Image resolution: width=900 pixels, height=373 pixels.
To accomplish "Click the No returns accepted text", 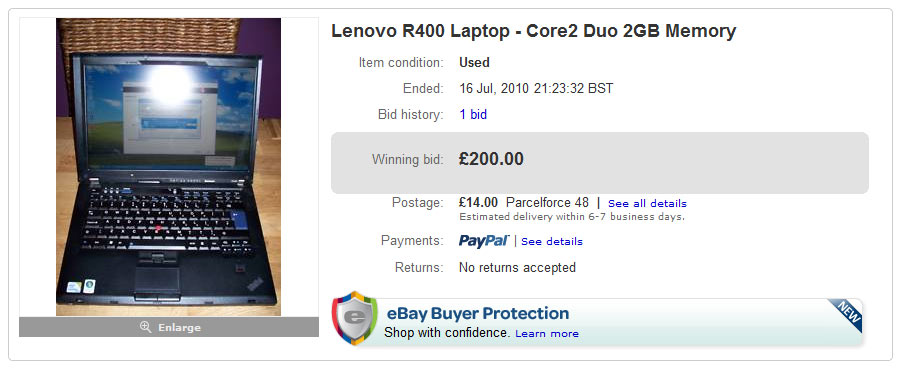I will (x=517, y=267).
